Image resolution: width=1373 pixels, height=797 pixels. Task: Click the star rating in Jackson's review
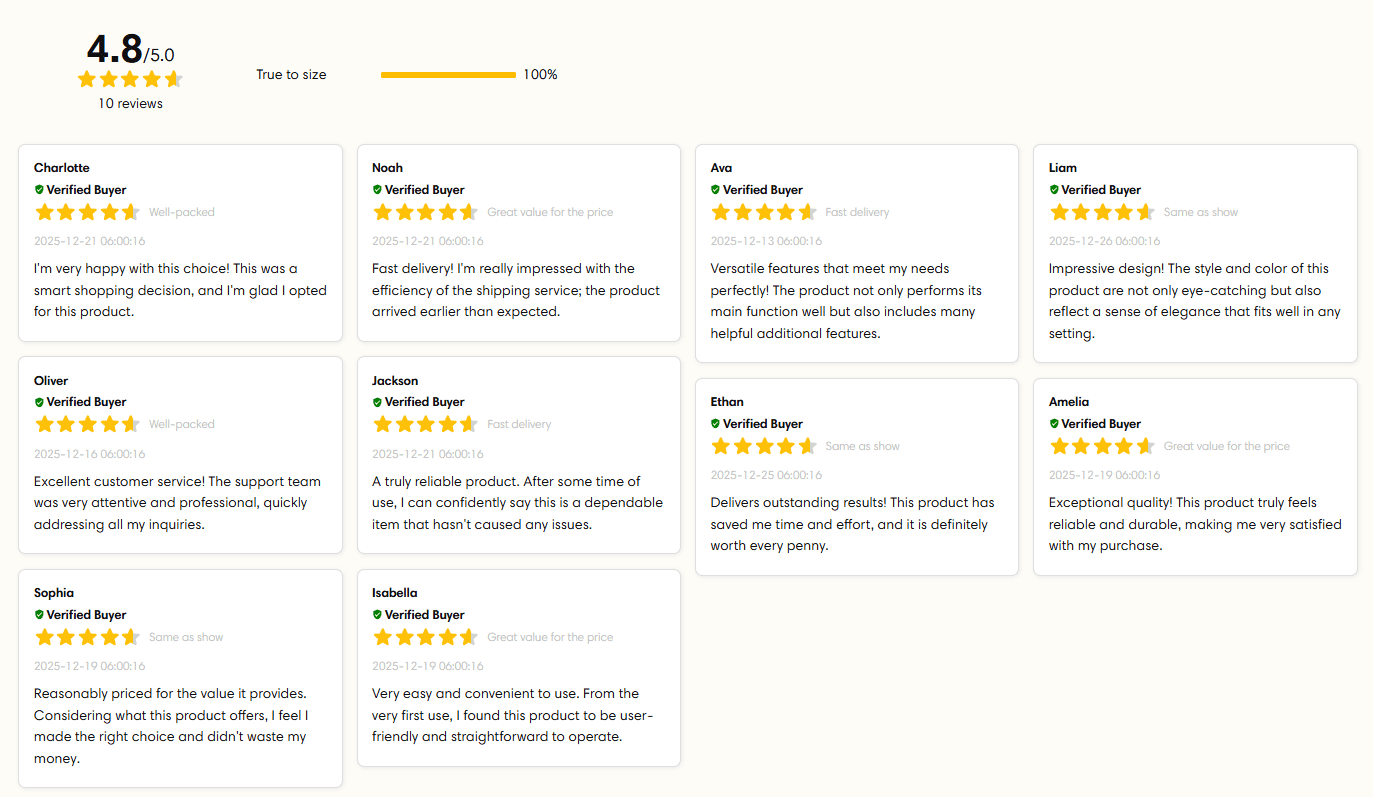425,424
